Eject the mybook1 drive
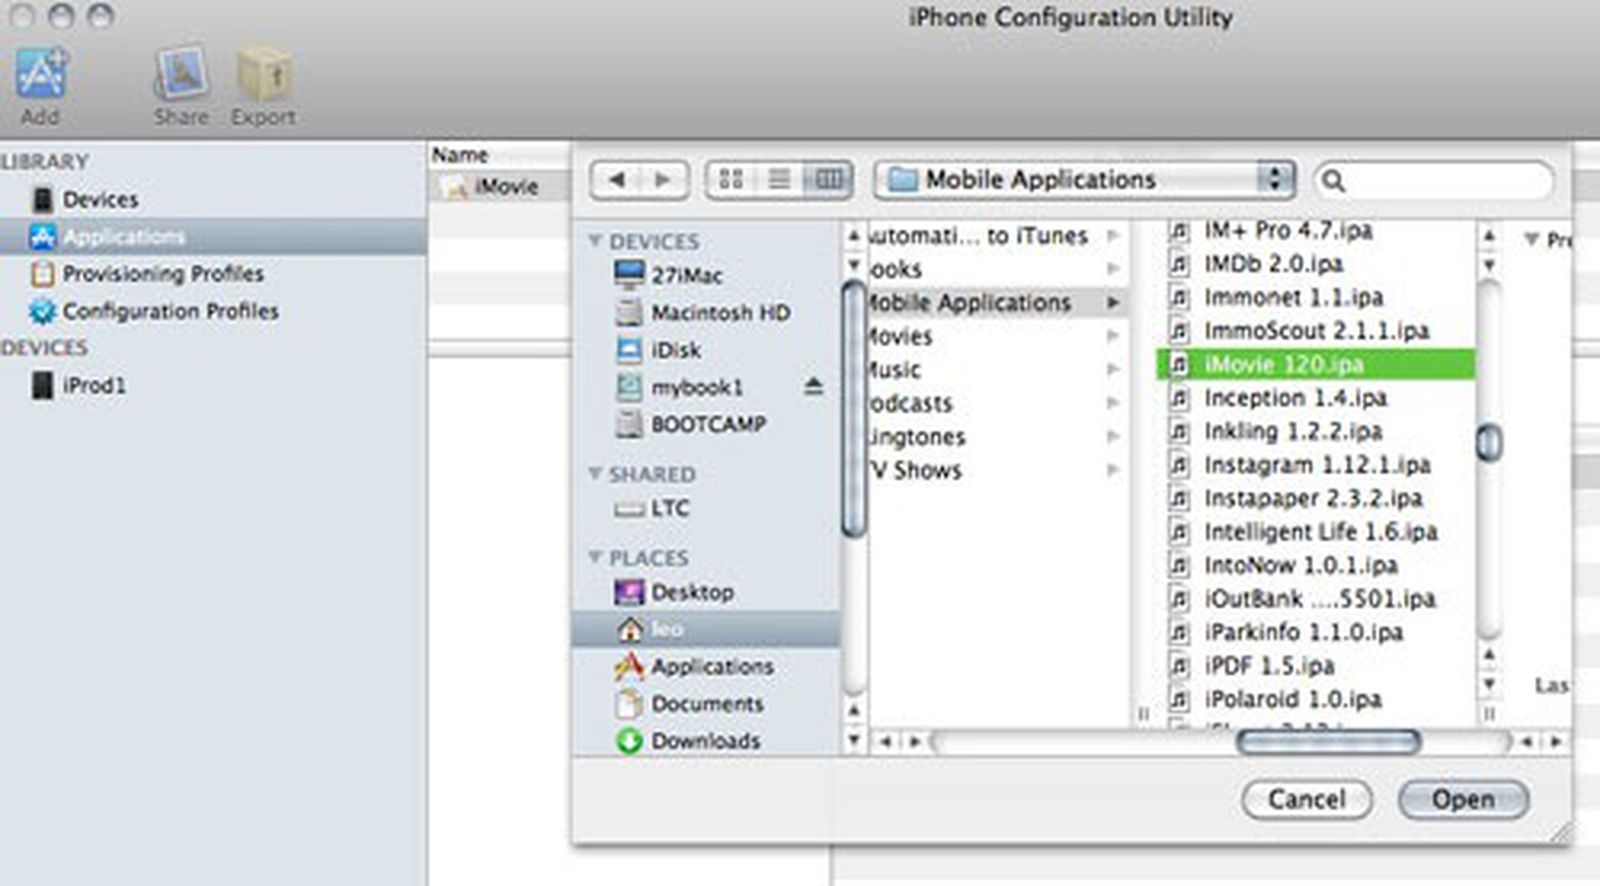This screenshot has width=1600, height=886. (813, 386)
